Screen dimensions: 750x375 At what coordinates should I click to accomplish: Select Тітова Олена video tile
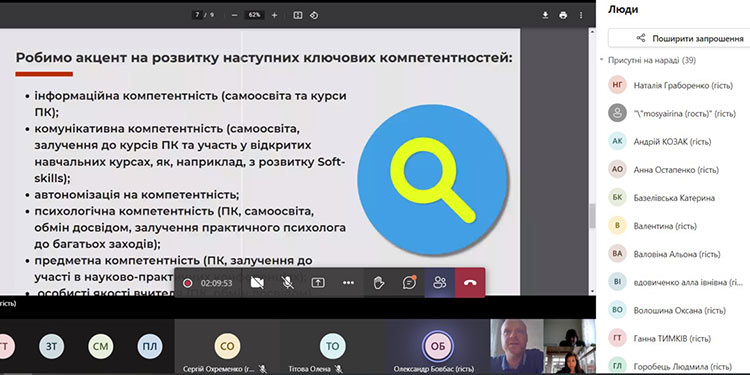click(332, 347)
